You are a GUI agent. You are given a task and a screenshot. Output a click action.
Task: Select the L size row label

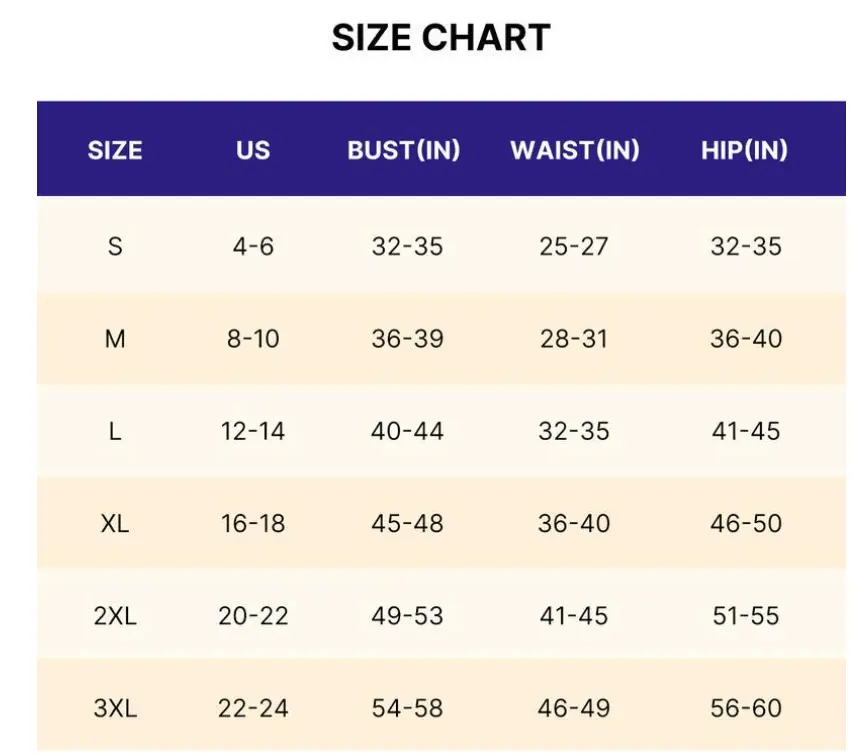115,431
